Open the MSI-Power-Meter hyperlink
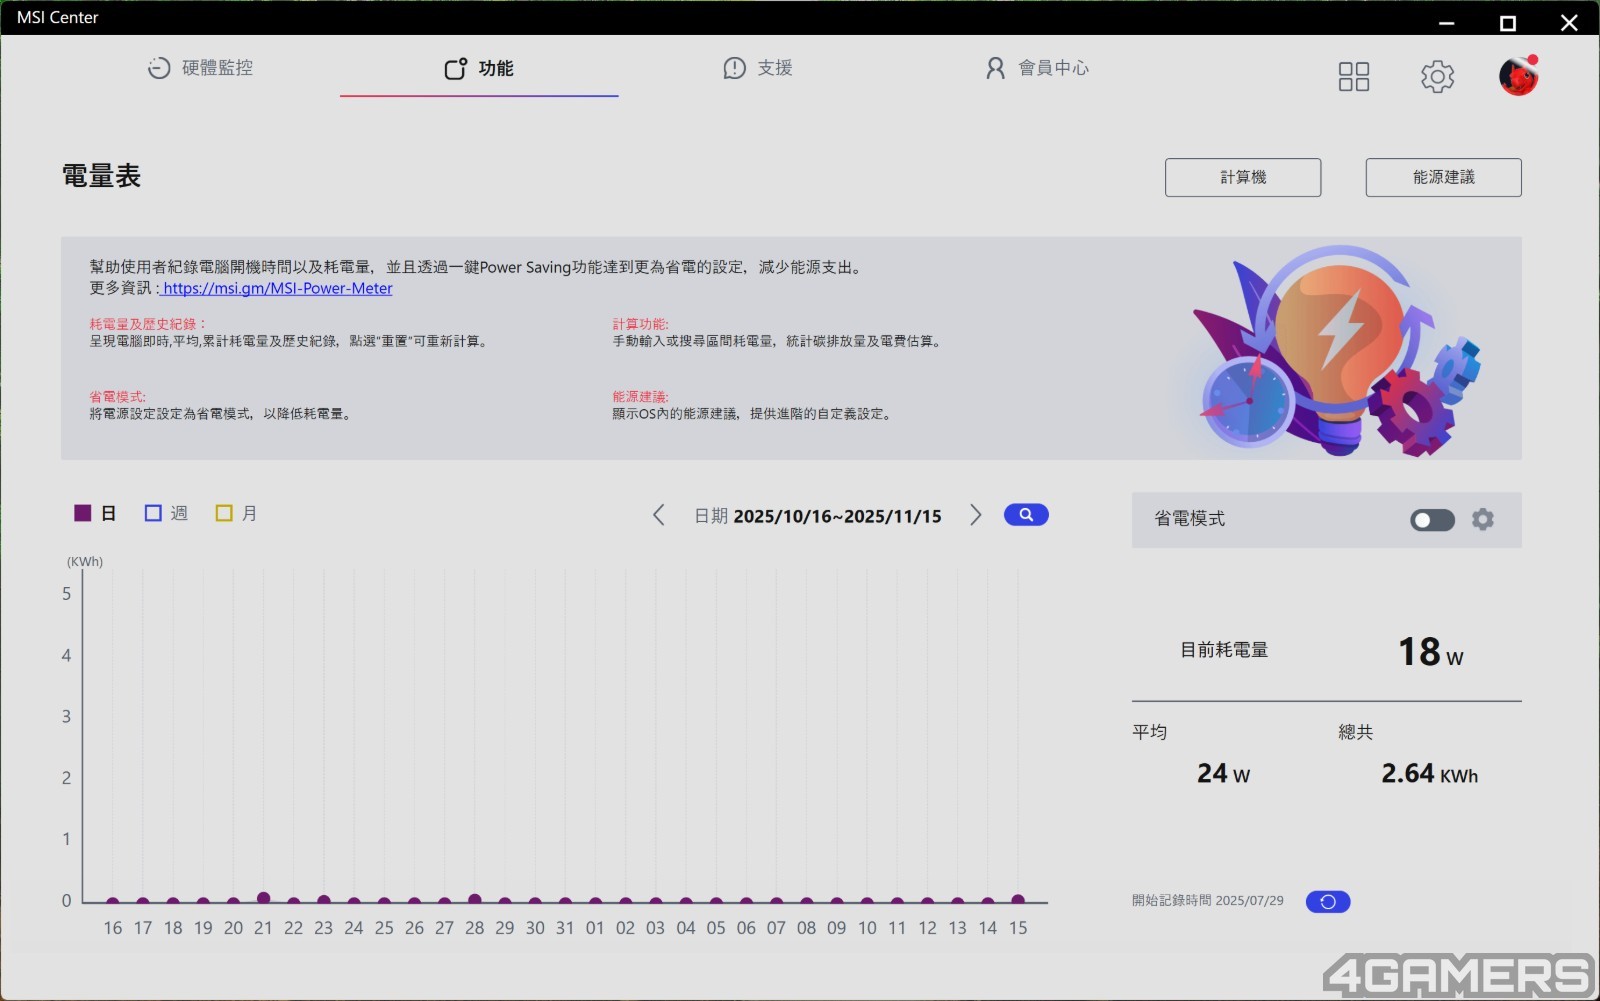Viewport: 1600px width, 1001px height. tap(277, 289)
